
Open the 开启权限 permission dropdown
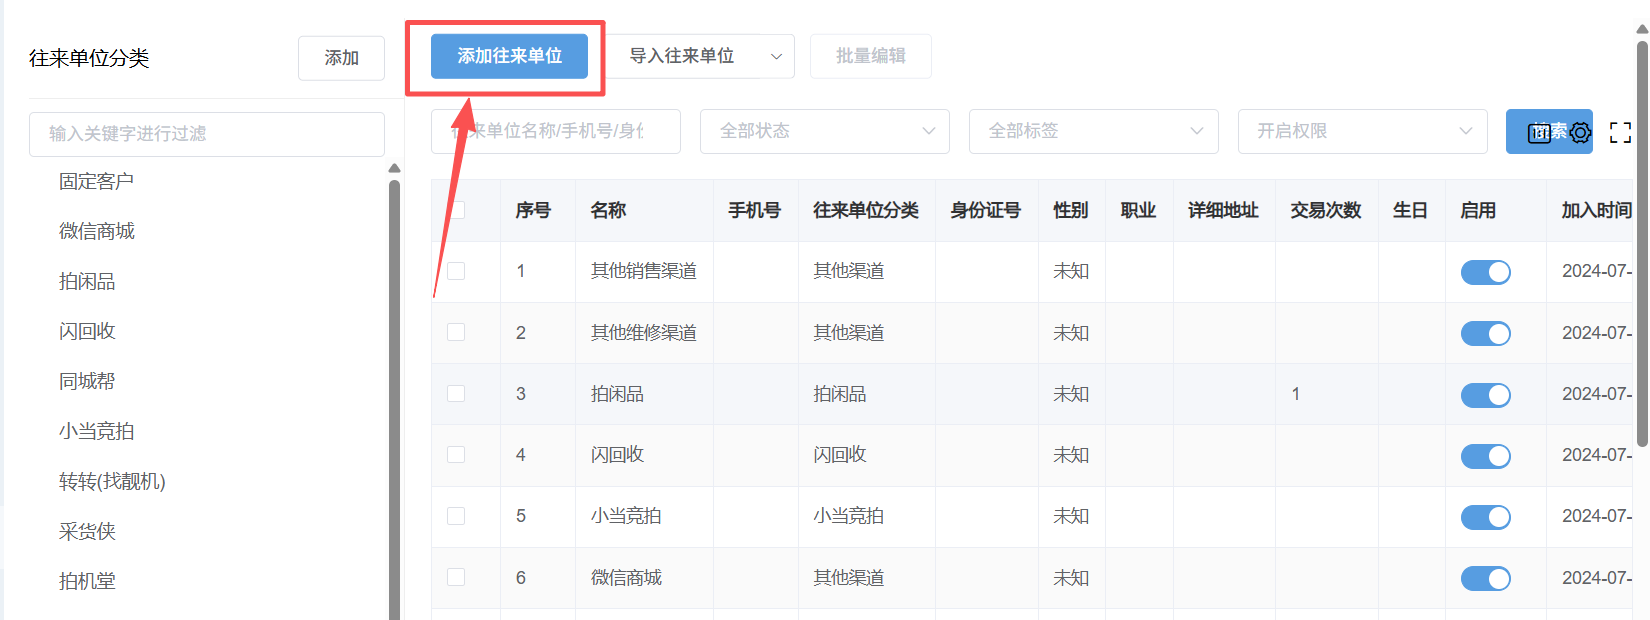click(1362, 131)
